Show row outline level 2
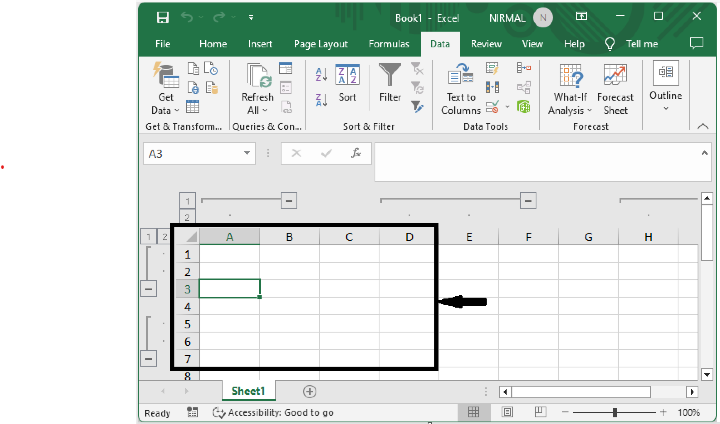The height and width of the screenshot is (424, 720). pyautogui.click(x=164, y=237)
